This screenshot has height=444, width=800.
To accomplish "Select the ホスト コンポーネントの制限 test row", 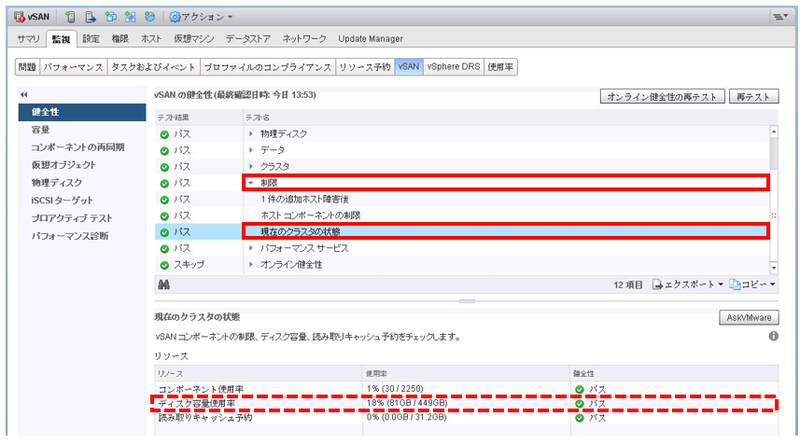I will click(462, 215).
